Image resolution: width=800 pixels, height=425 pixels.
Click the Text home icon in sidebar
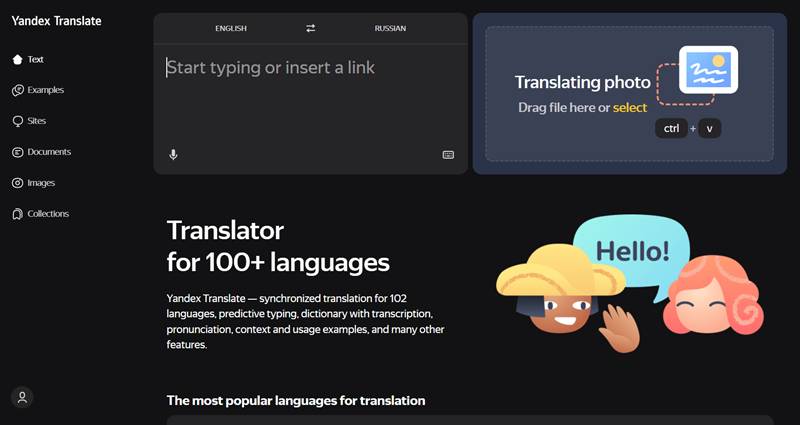click(17, 59)
